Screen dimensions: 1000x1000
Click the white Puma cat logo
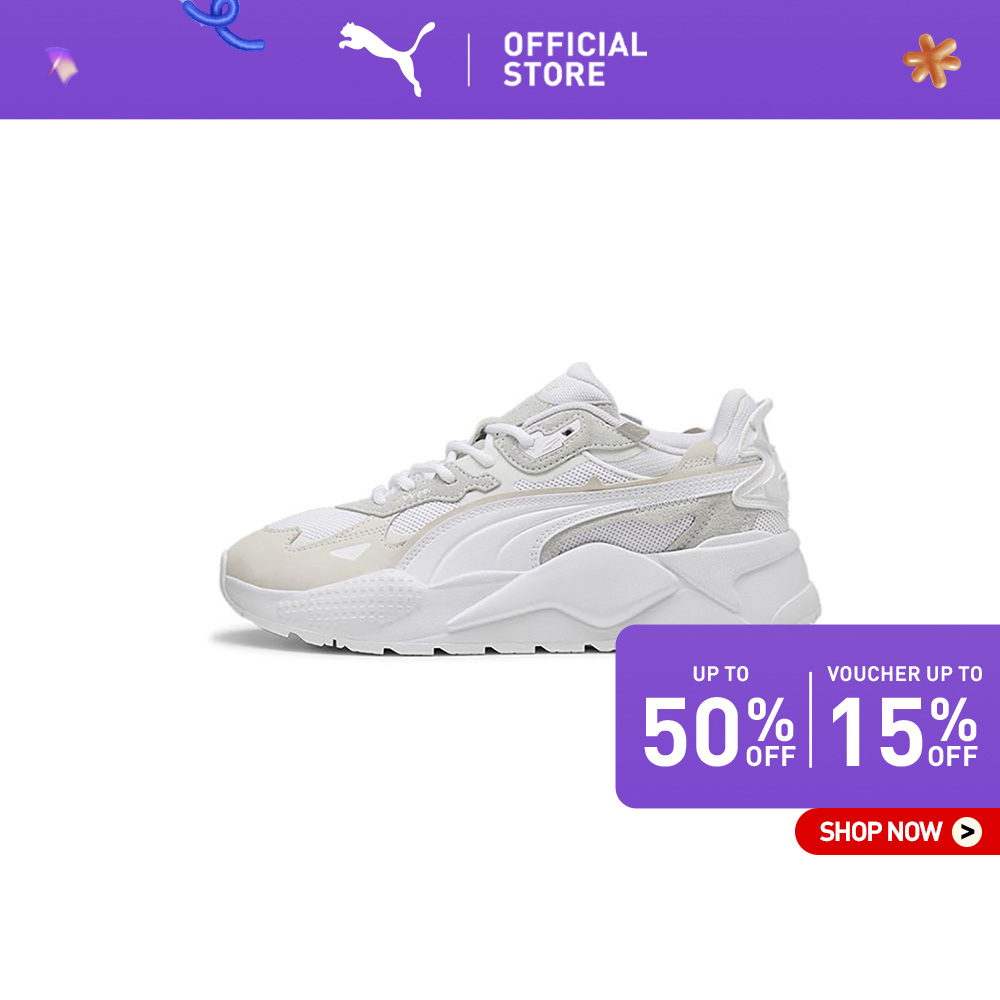pyautogui.click(x=386, y=59)
